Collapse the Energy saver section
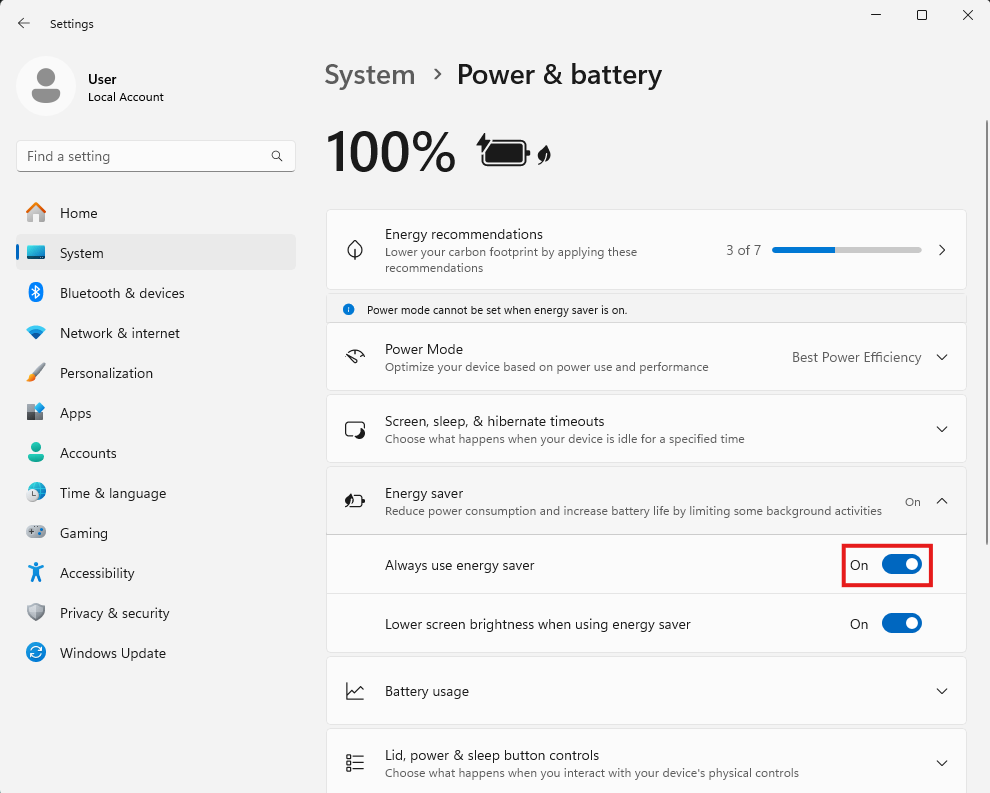Screen dimensions: 990x793 [941, 501]
